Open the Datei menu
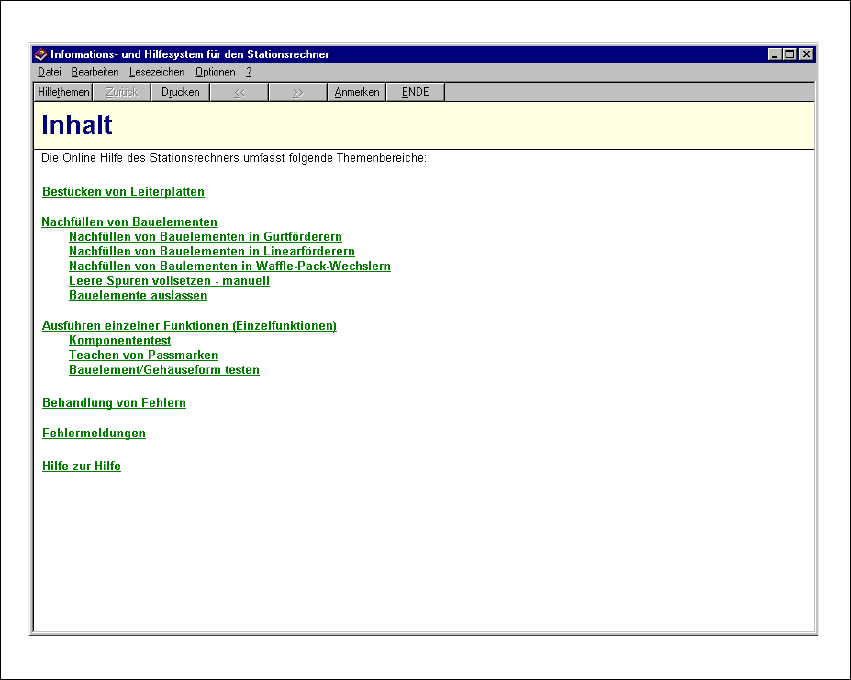The width and height of the screenshot is (851, 680). tap(49, 72)
